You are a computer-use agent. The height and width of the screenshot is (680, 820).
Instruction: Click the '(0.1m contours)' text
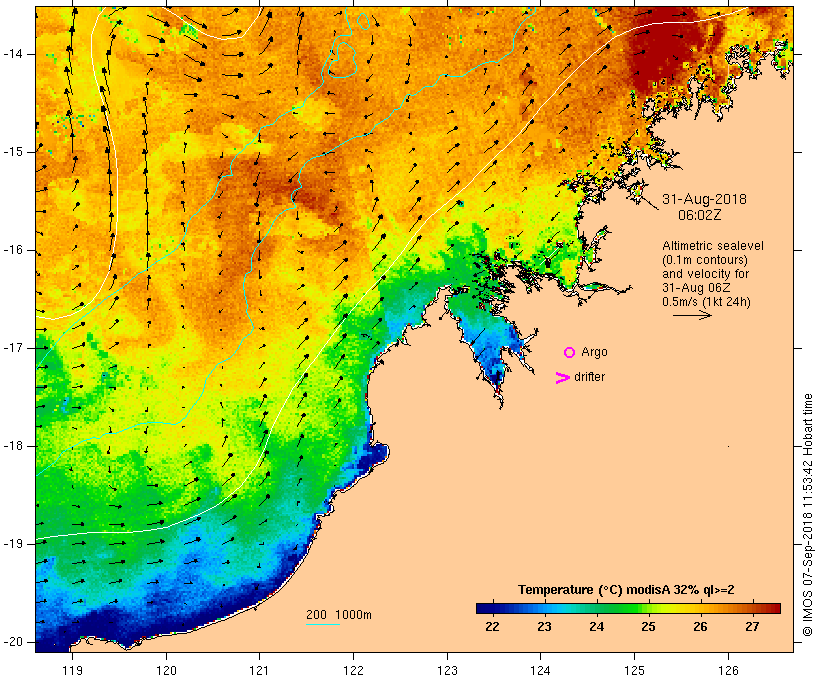pyautogui.click(x=704, y=260)
